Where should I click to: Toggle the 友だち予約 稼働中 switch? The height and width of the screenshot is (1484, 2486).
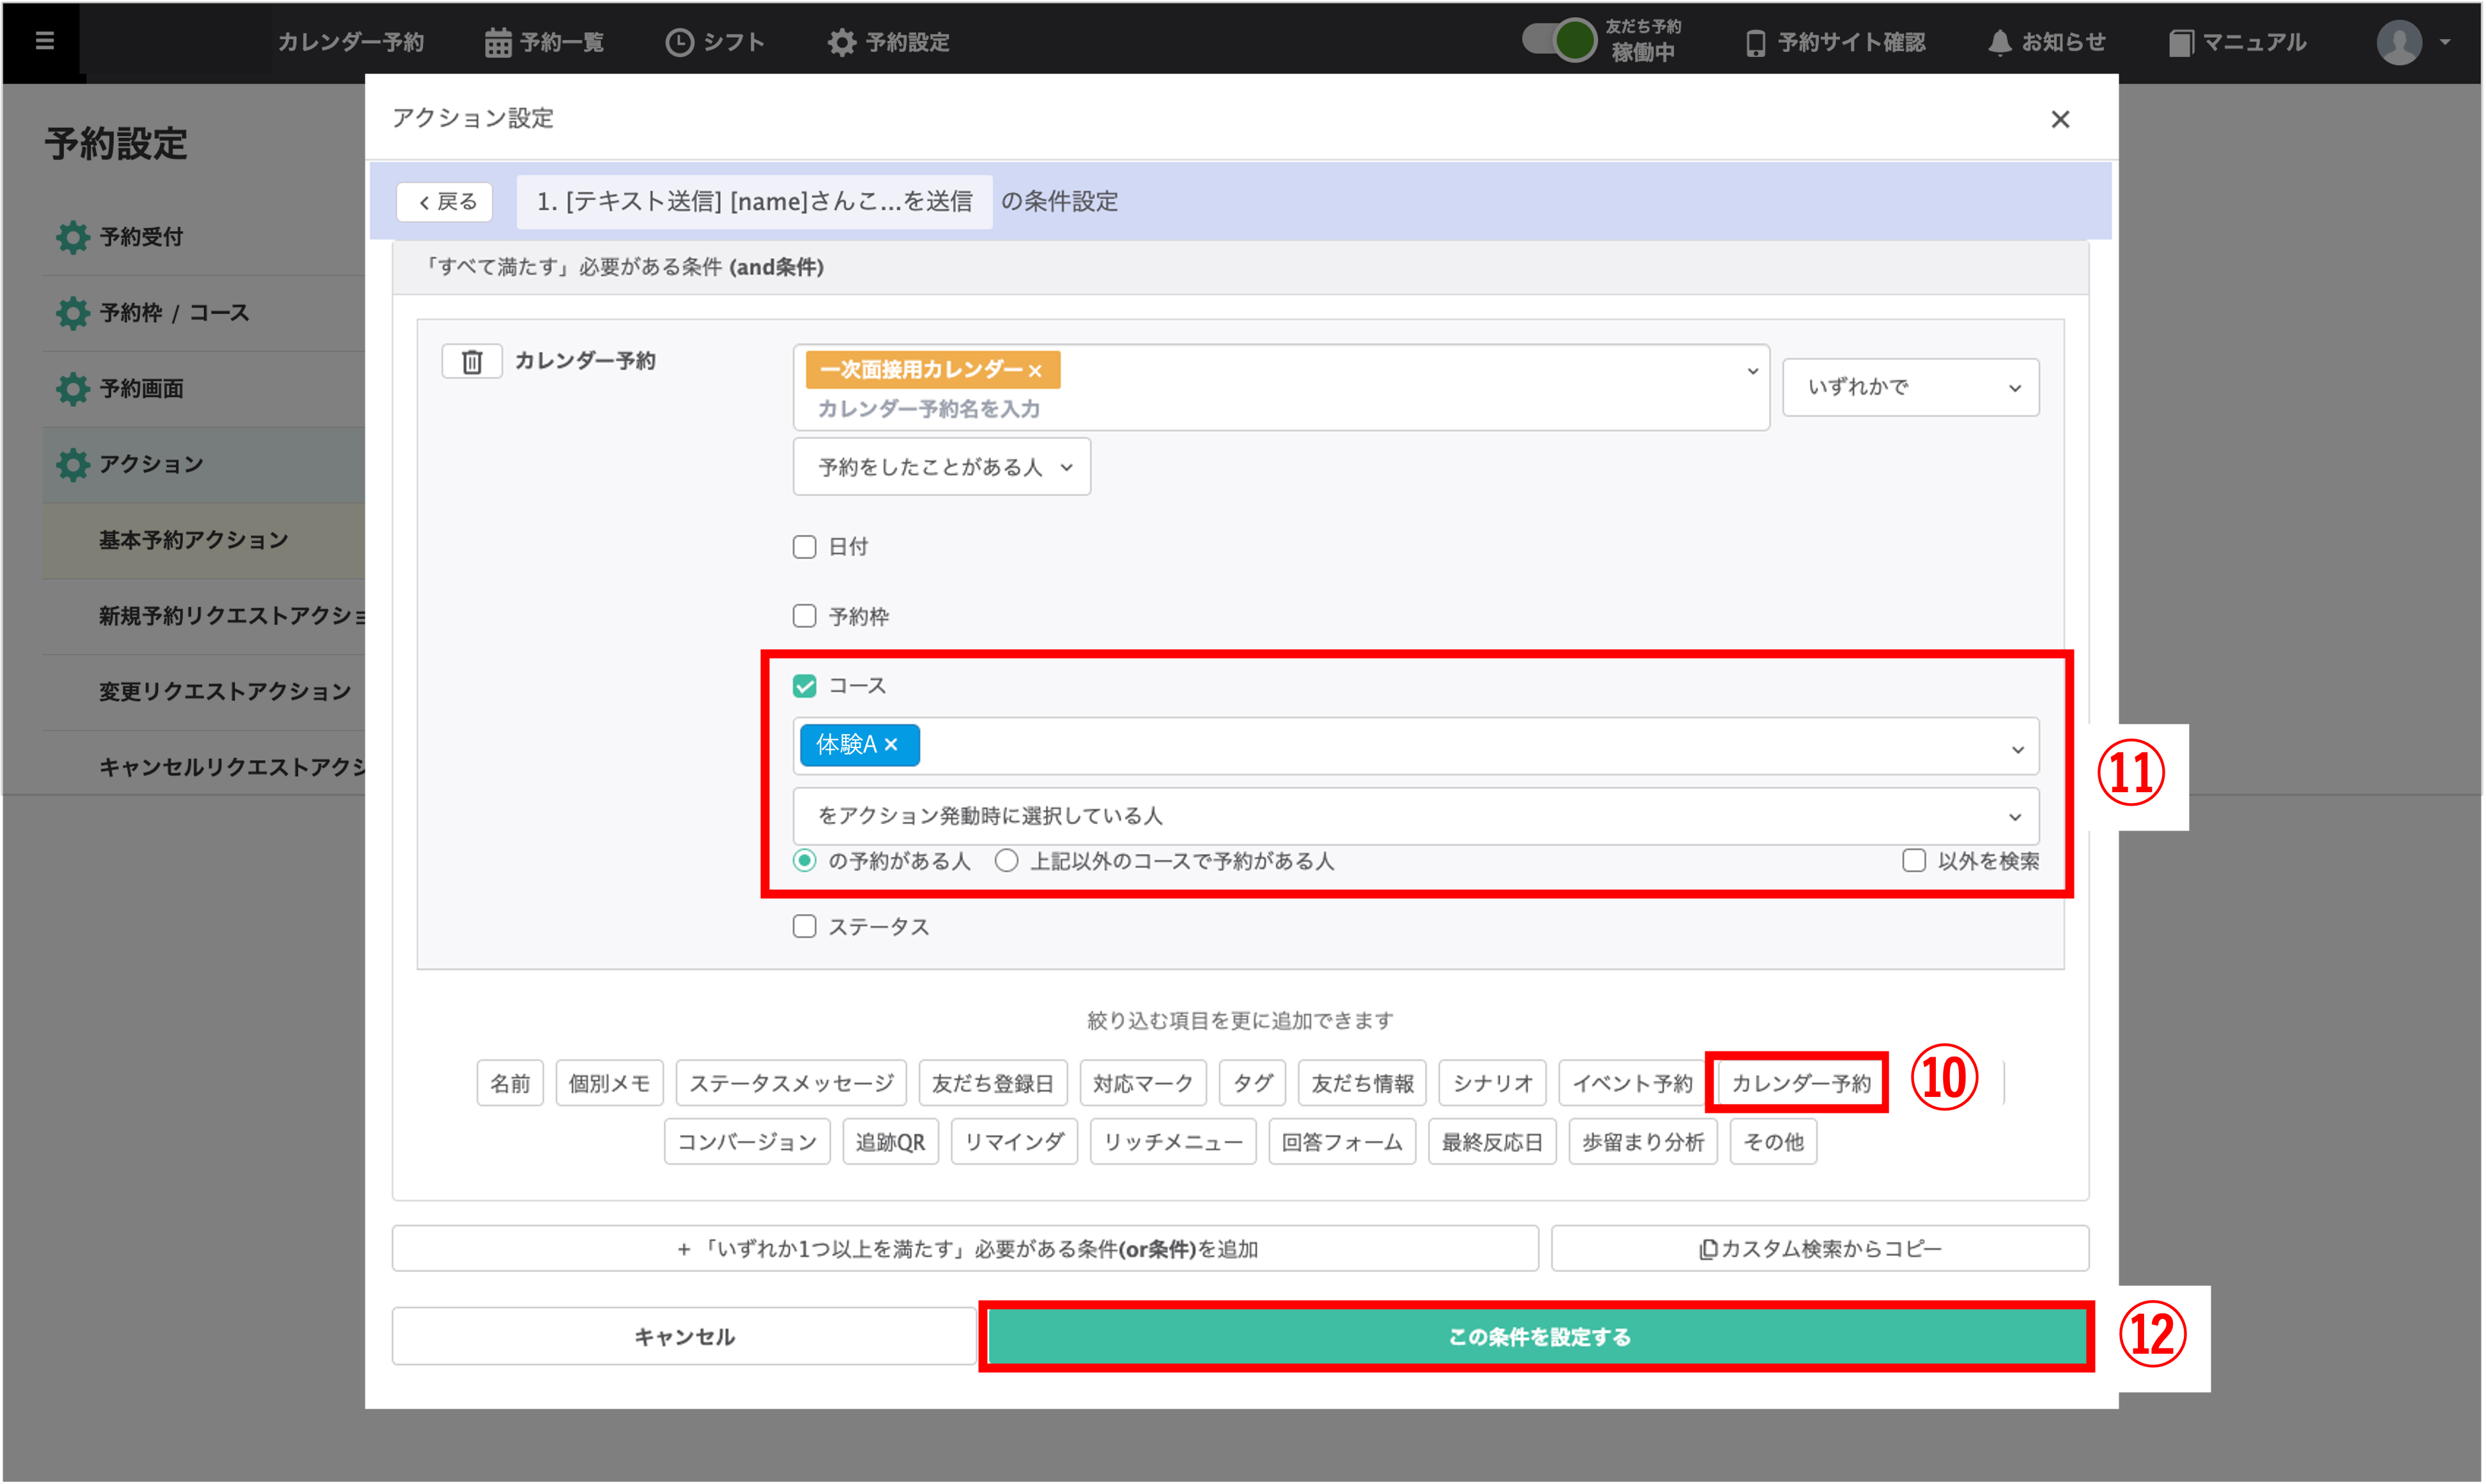[1560, 40]
